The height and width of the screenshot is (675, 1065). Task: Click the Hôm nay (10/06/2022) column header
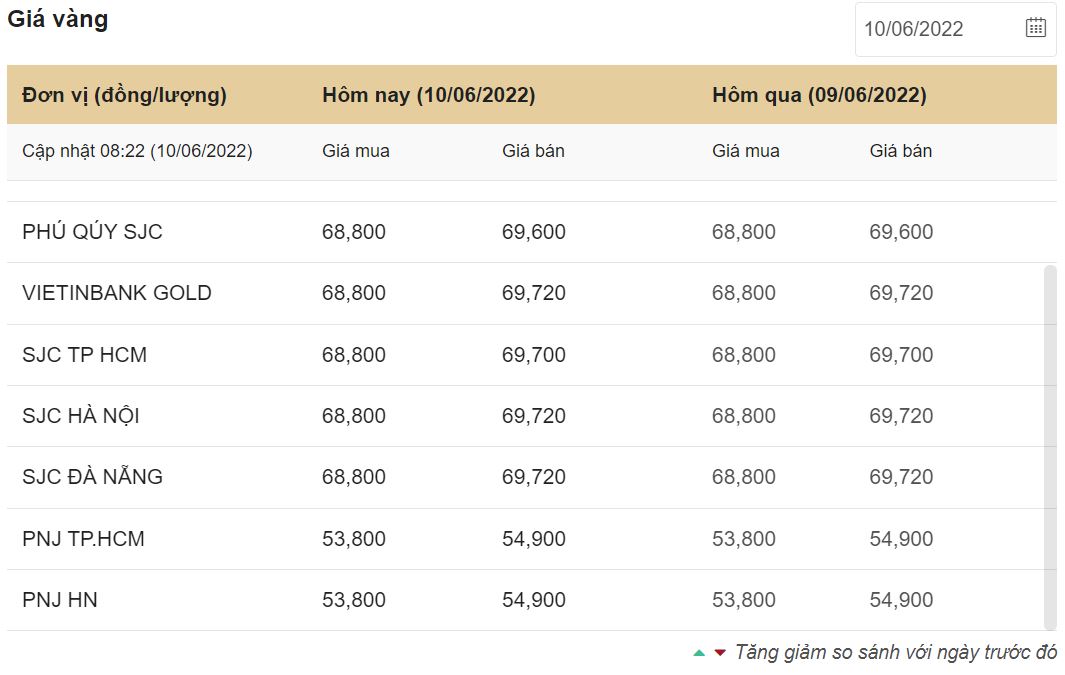pyautogui.click(x=428, y=95)
